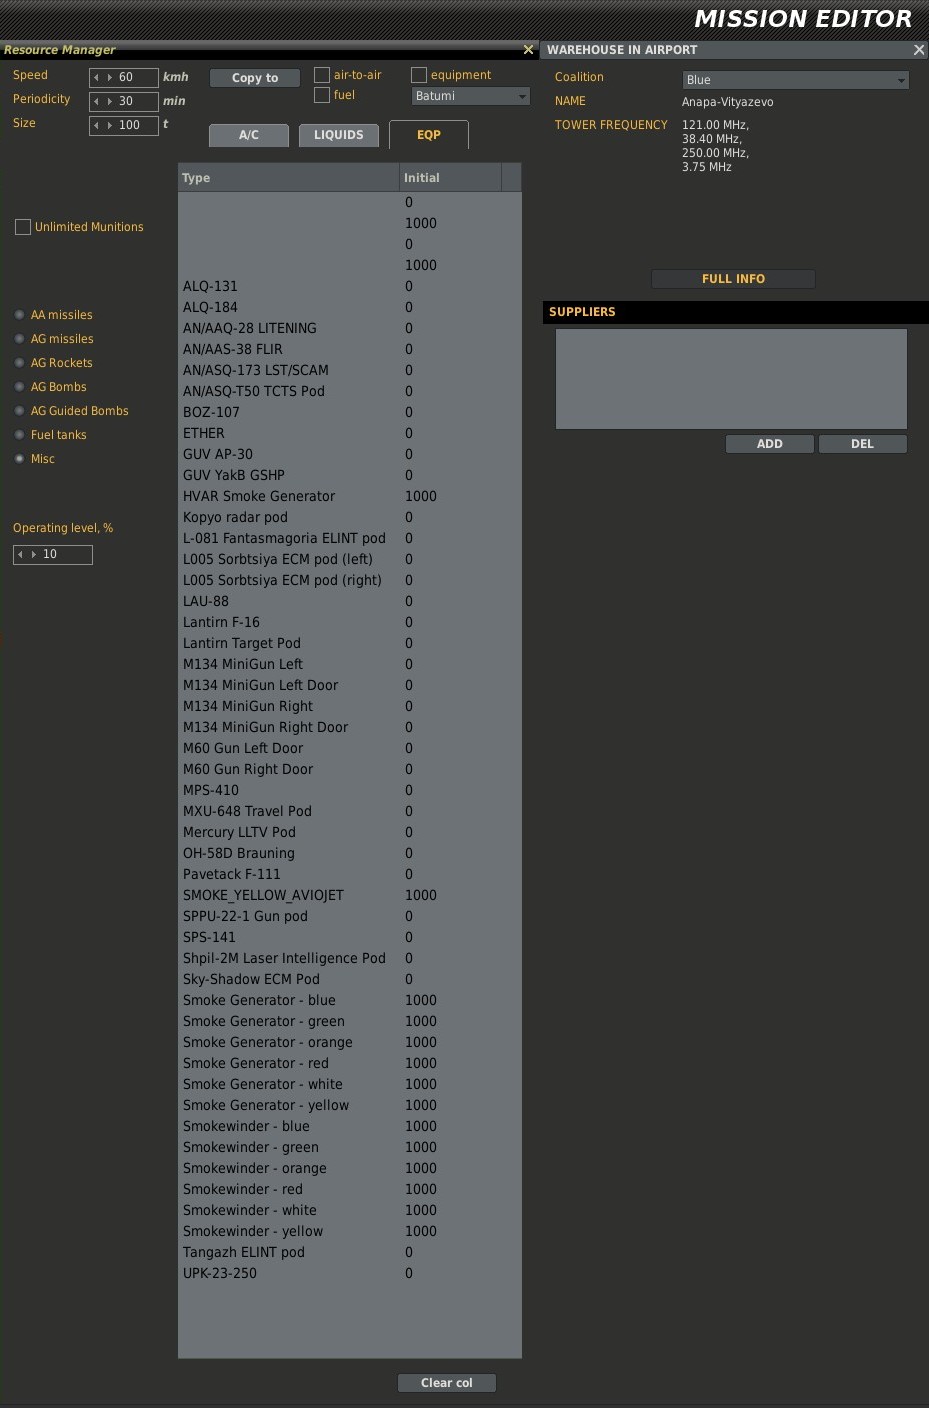Open FULL INFO for the airport
The height and width of the screenshot is (1408, 929).
tap(733, 279)
